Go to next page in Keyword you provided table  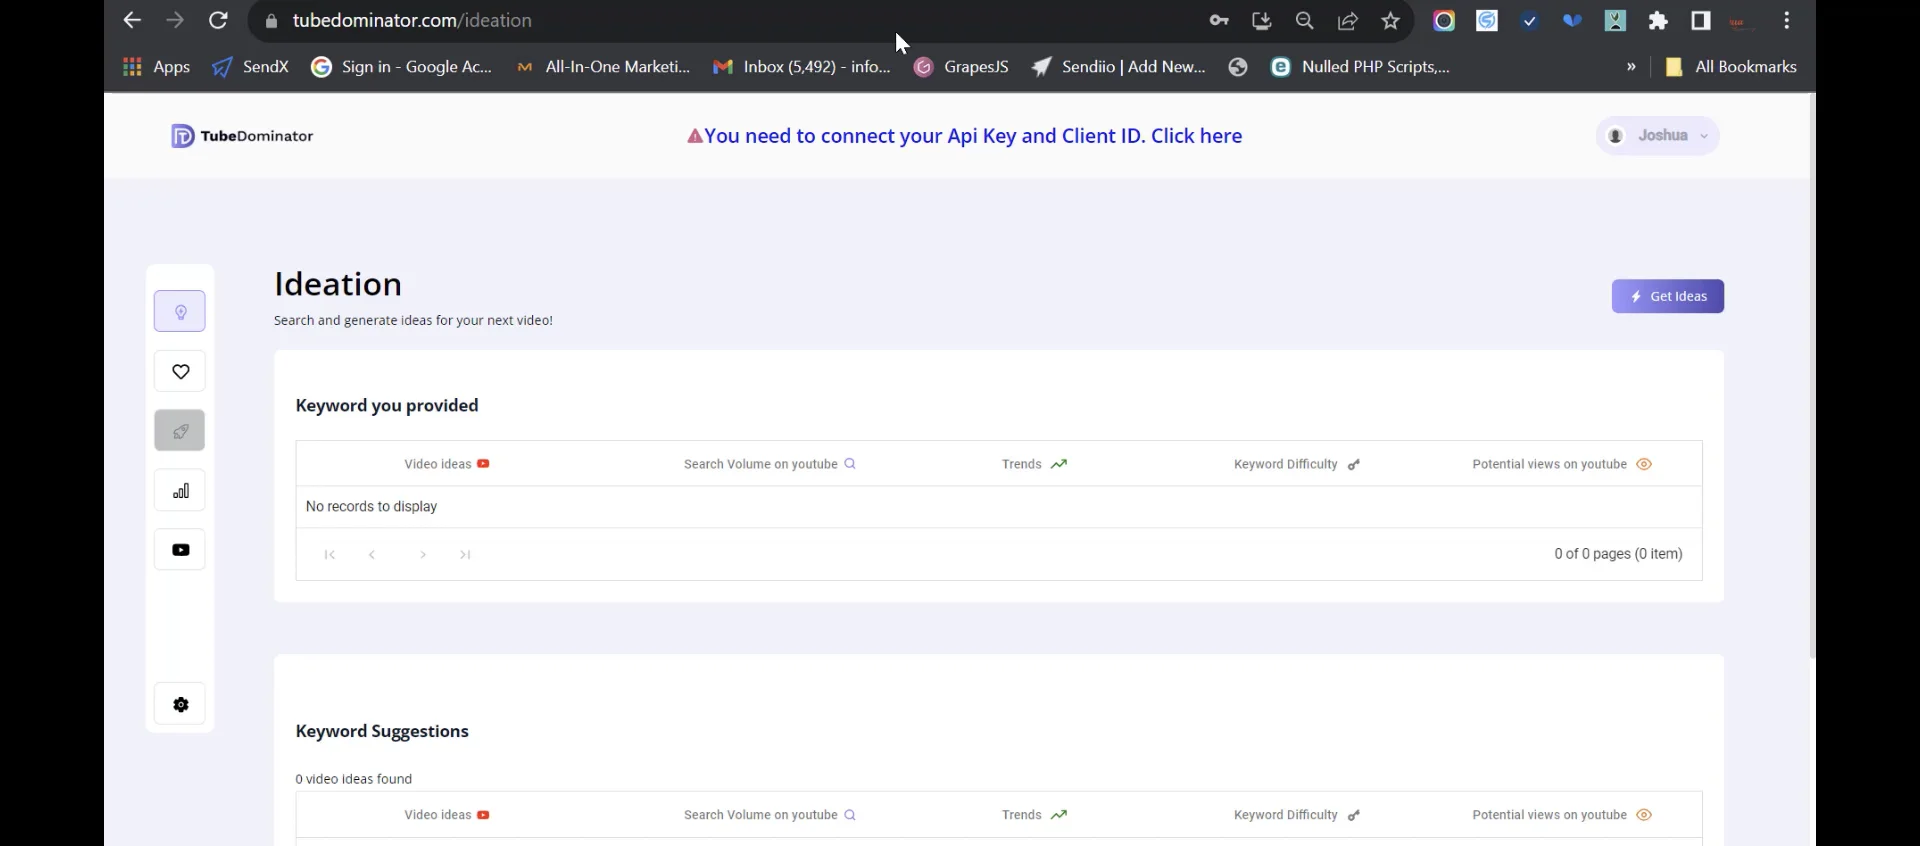point(423,554)
